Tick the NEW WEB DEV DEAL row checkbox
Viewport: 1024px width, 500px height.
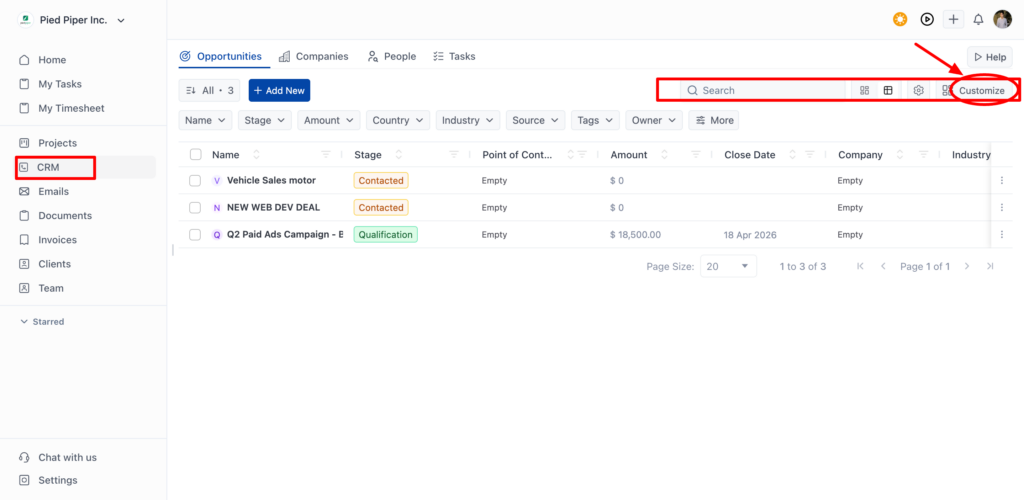point(195,208)
